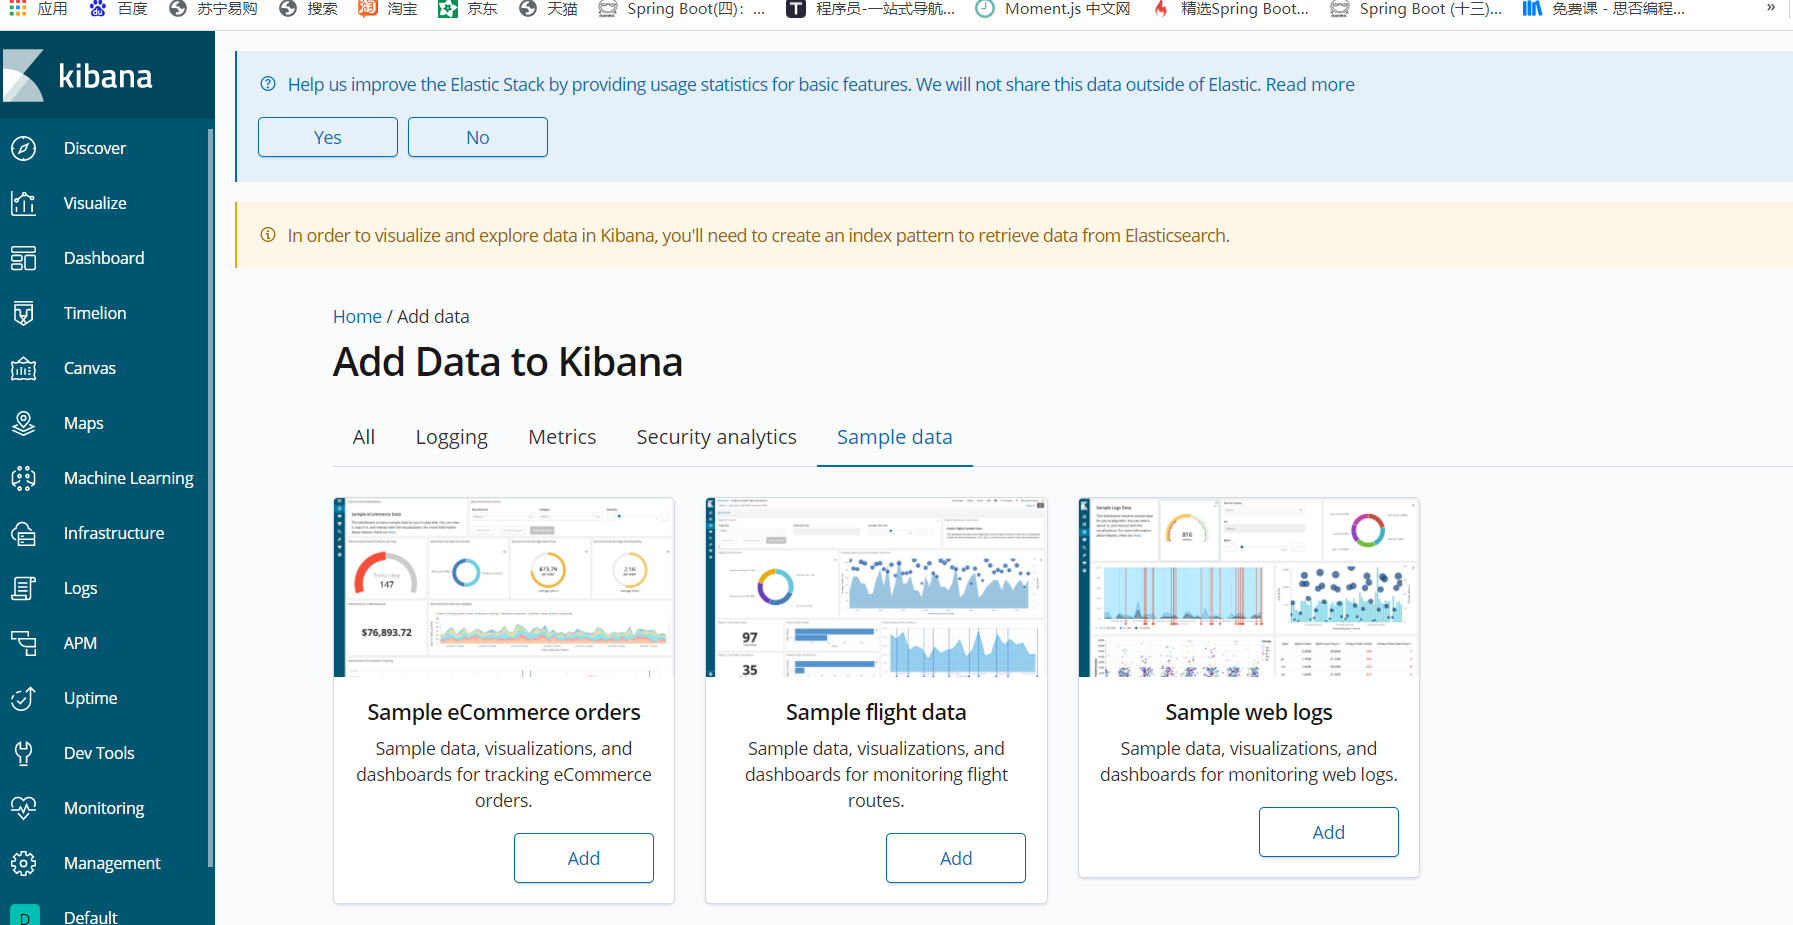Image resolution: width=1793 pixels, height=925 pixels.
Task: Add the Sample flight data
Action: pos(956,858)
